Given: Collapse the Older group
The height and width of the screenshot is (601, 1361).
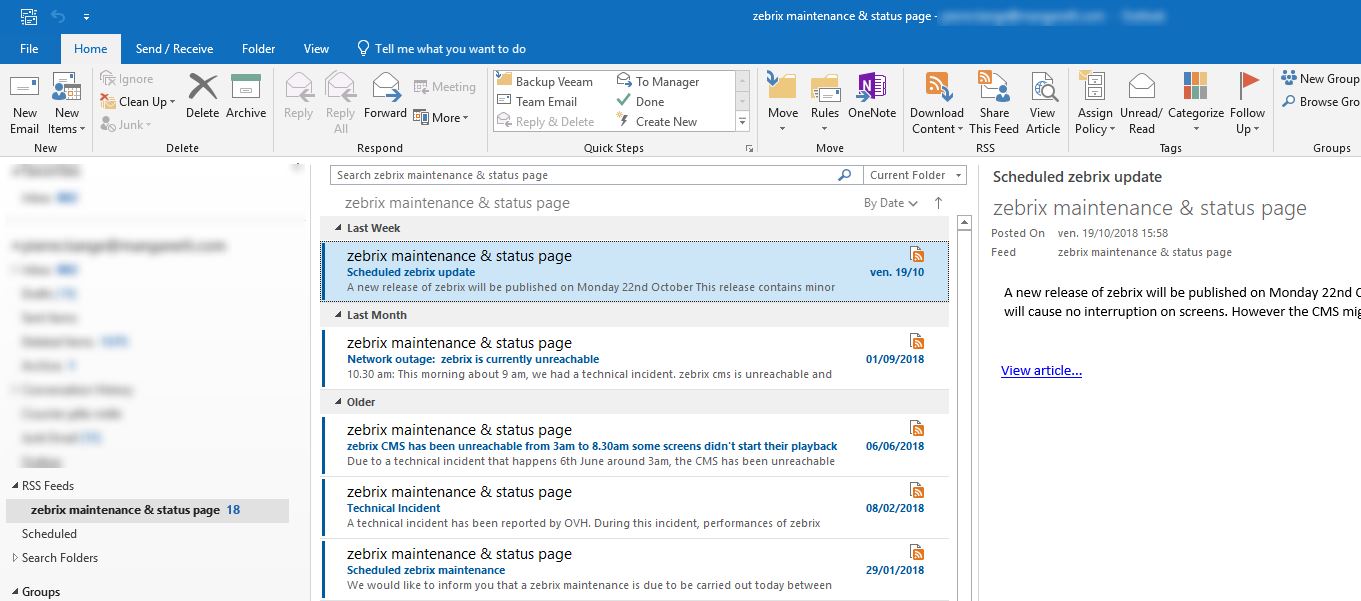Looking at the screenshot, I should 338,402.
